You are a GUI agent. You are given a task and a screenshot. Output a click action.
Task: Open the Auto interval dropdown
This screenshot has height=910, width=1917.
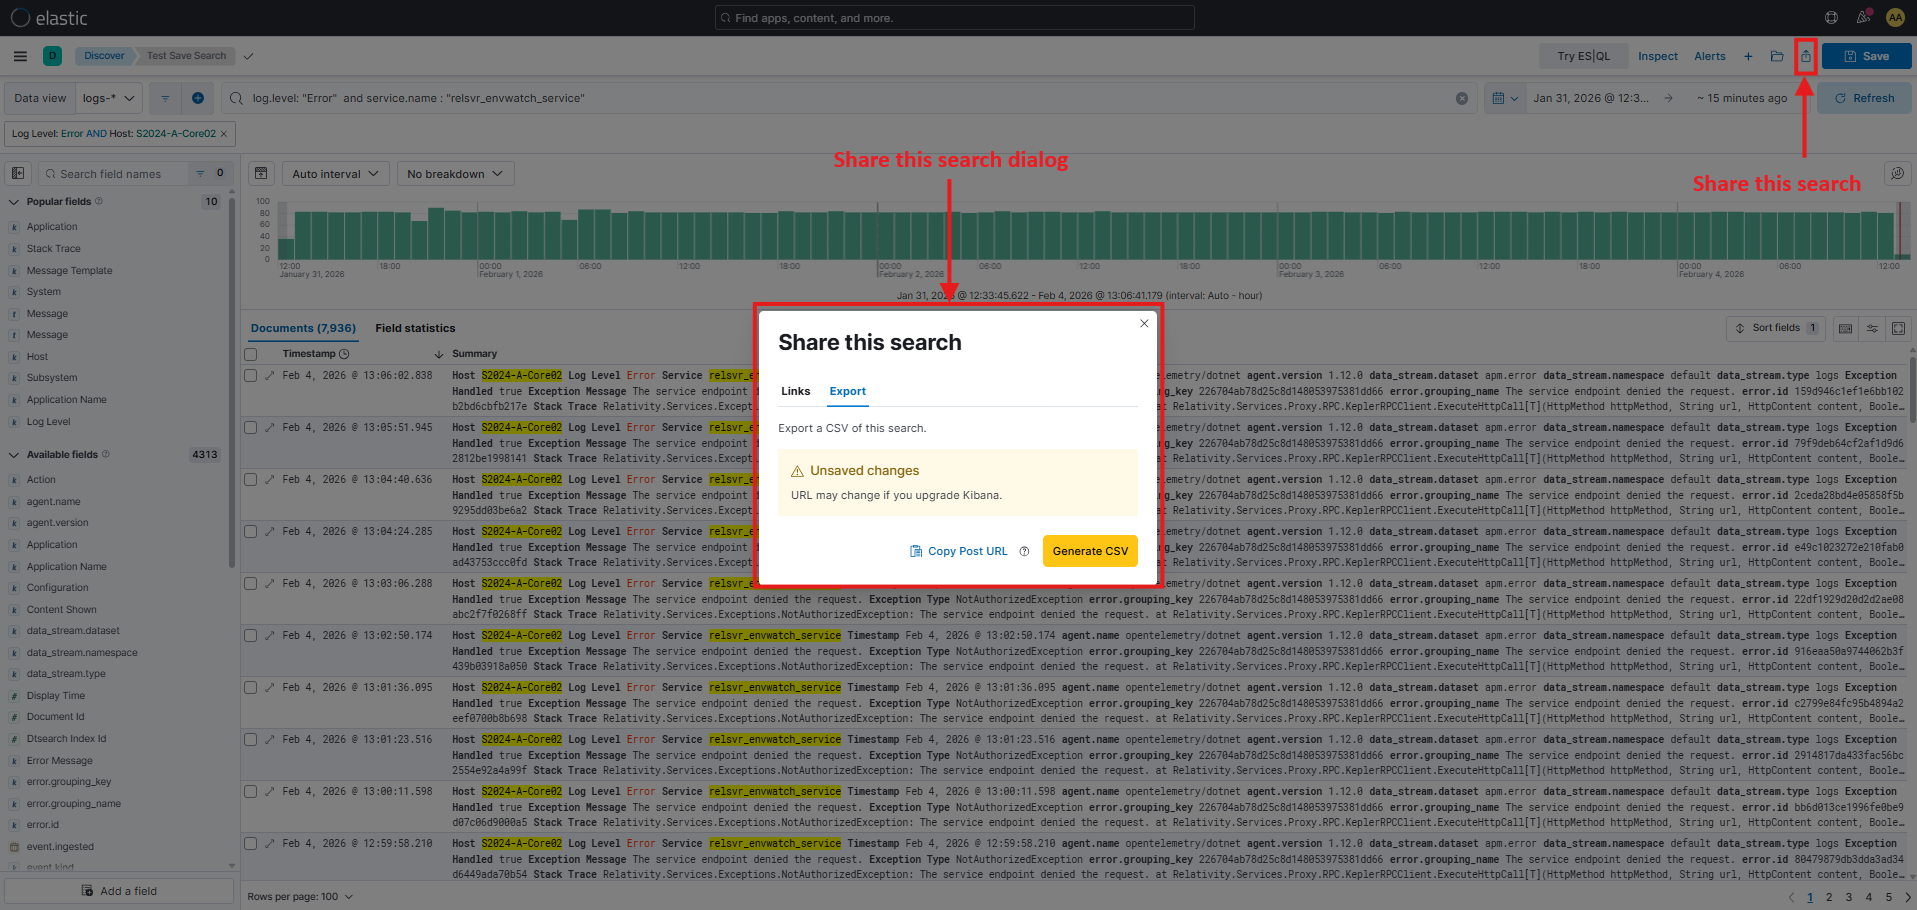point(335,173)
